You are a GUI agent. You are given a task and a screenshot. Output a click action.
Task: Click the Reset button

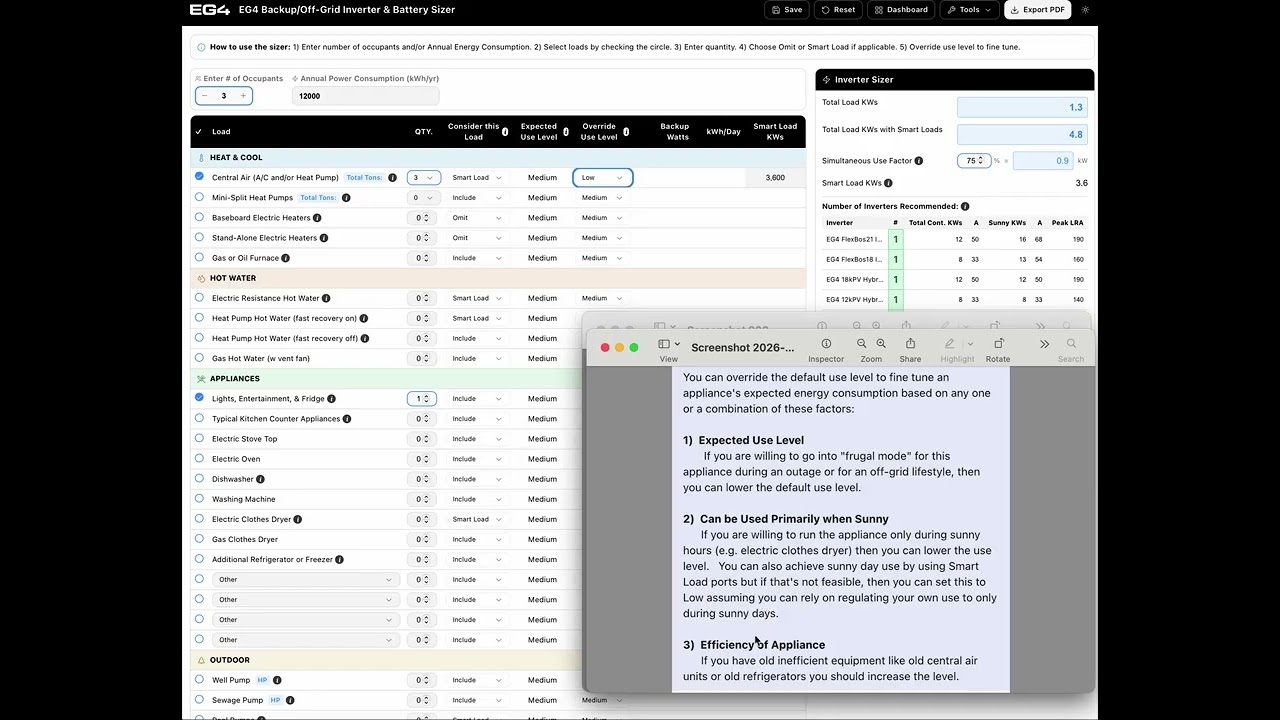[x=838, y=10]
